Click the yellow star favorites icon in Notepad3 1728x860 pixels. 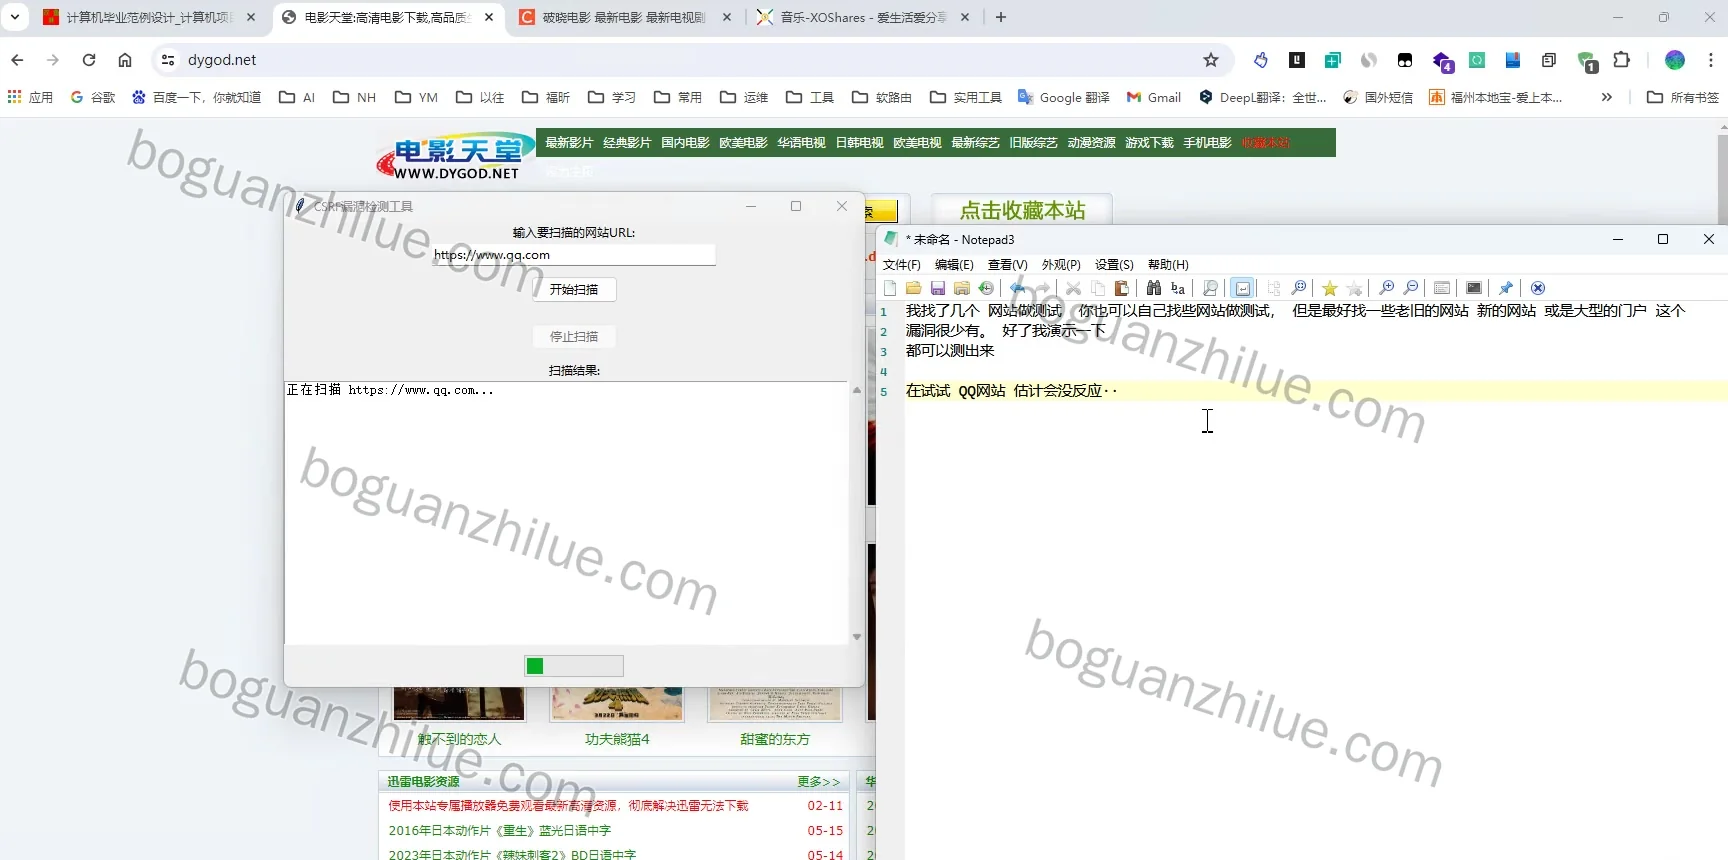point(1330,288)
